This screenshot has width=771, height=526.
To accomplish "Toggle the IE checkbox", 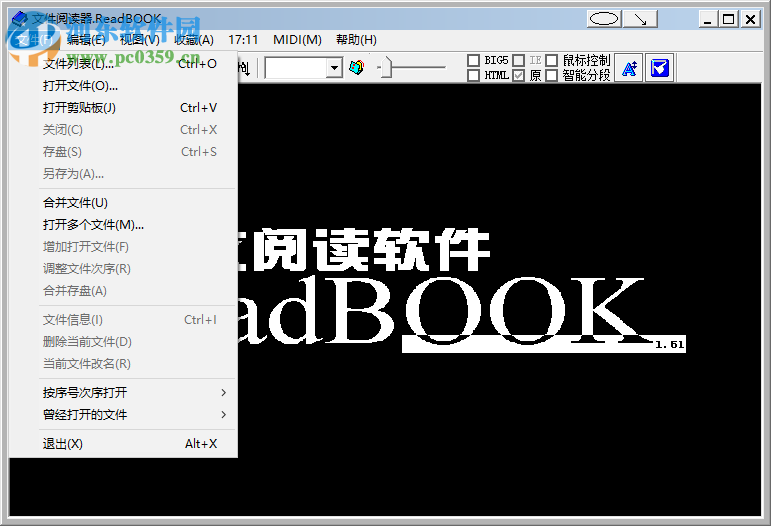I will click(x=518, y=60).
